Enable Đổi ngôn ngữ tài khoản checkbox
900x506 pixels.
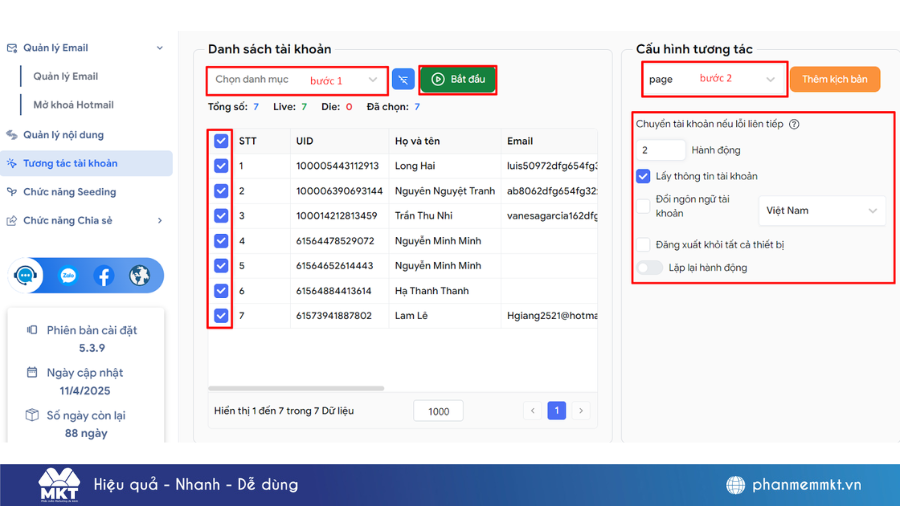[x=643, y=206]
